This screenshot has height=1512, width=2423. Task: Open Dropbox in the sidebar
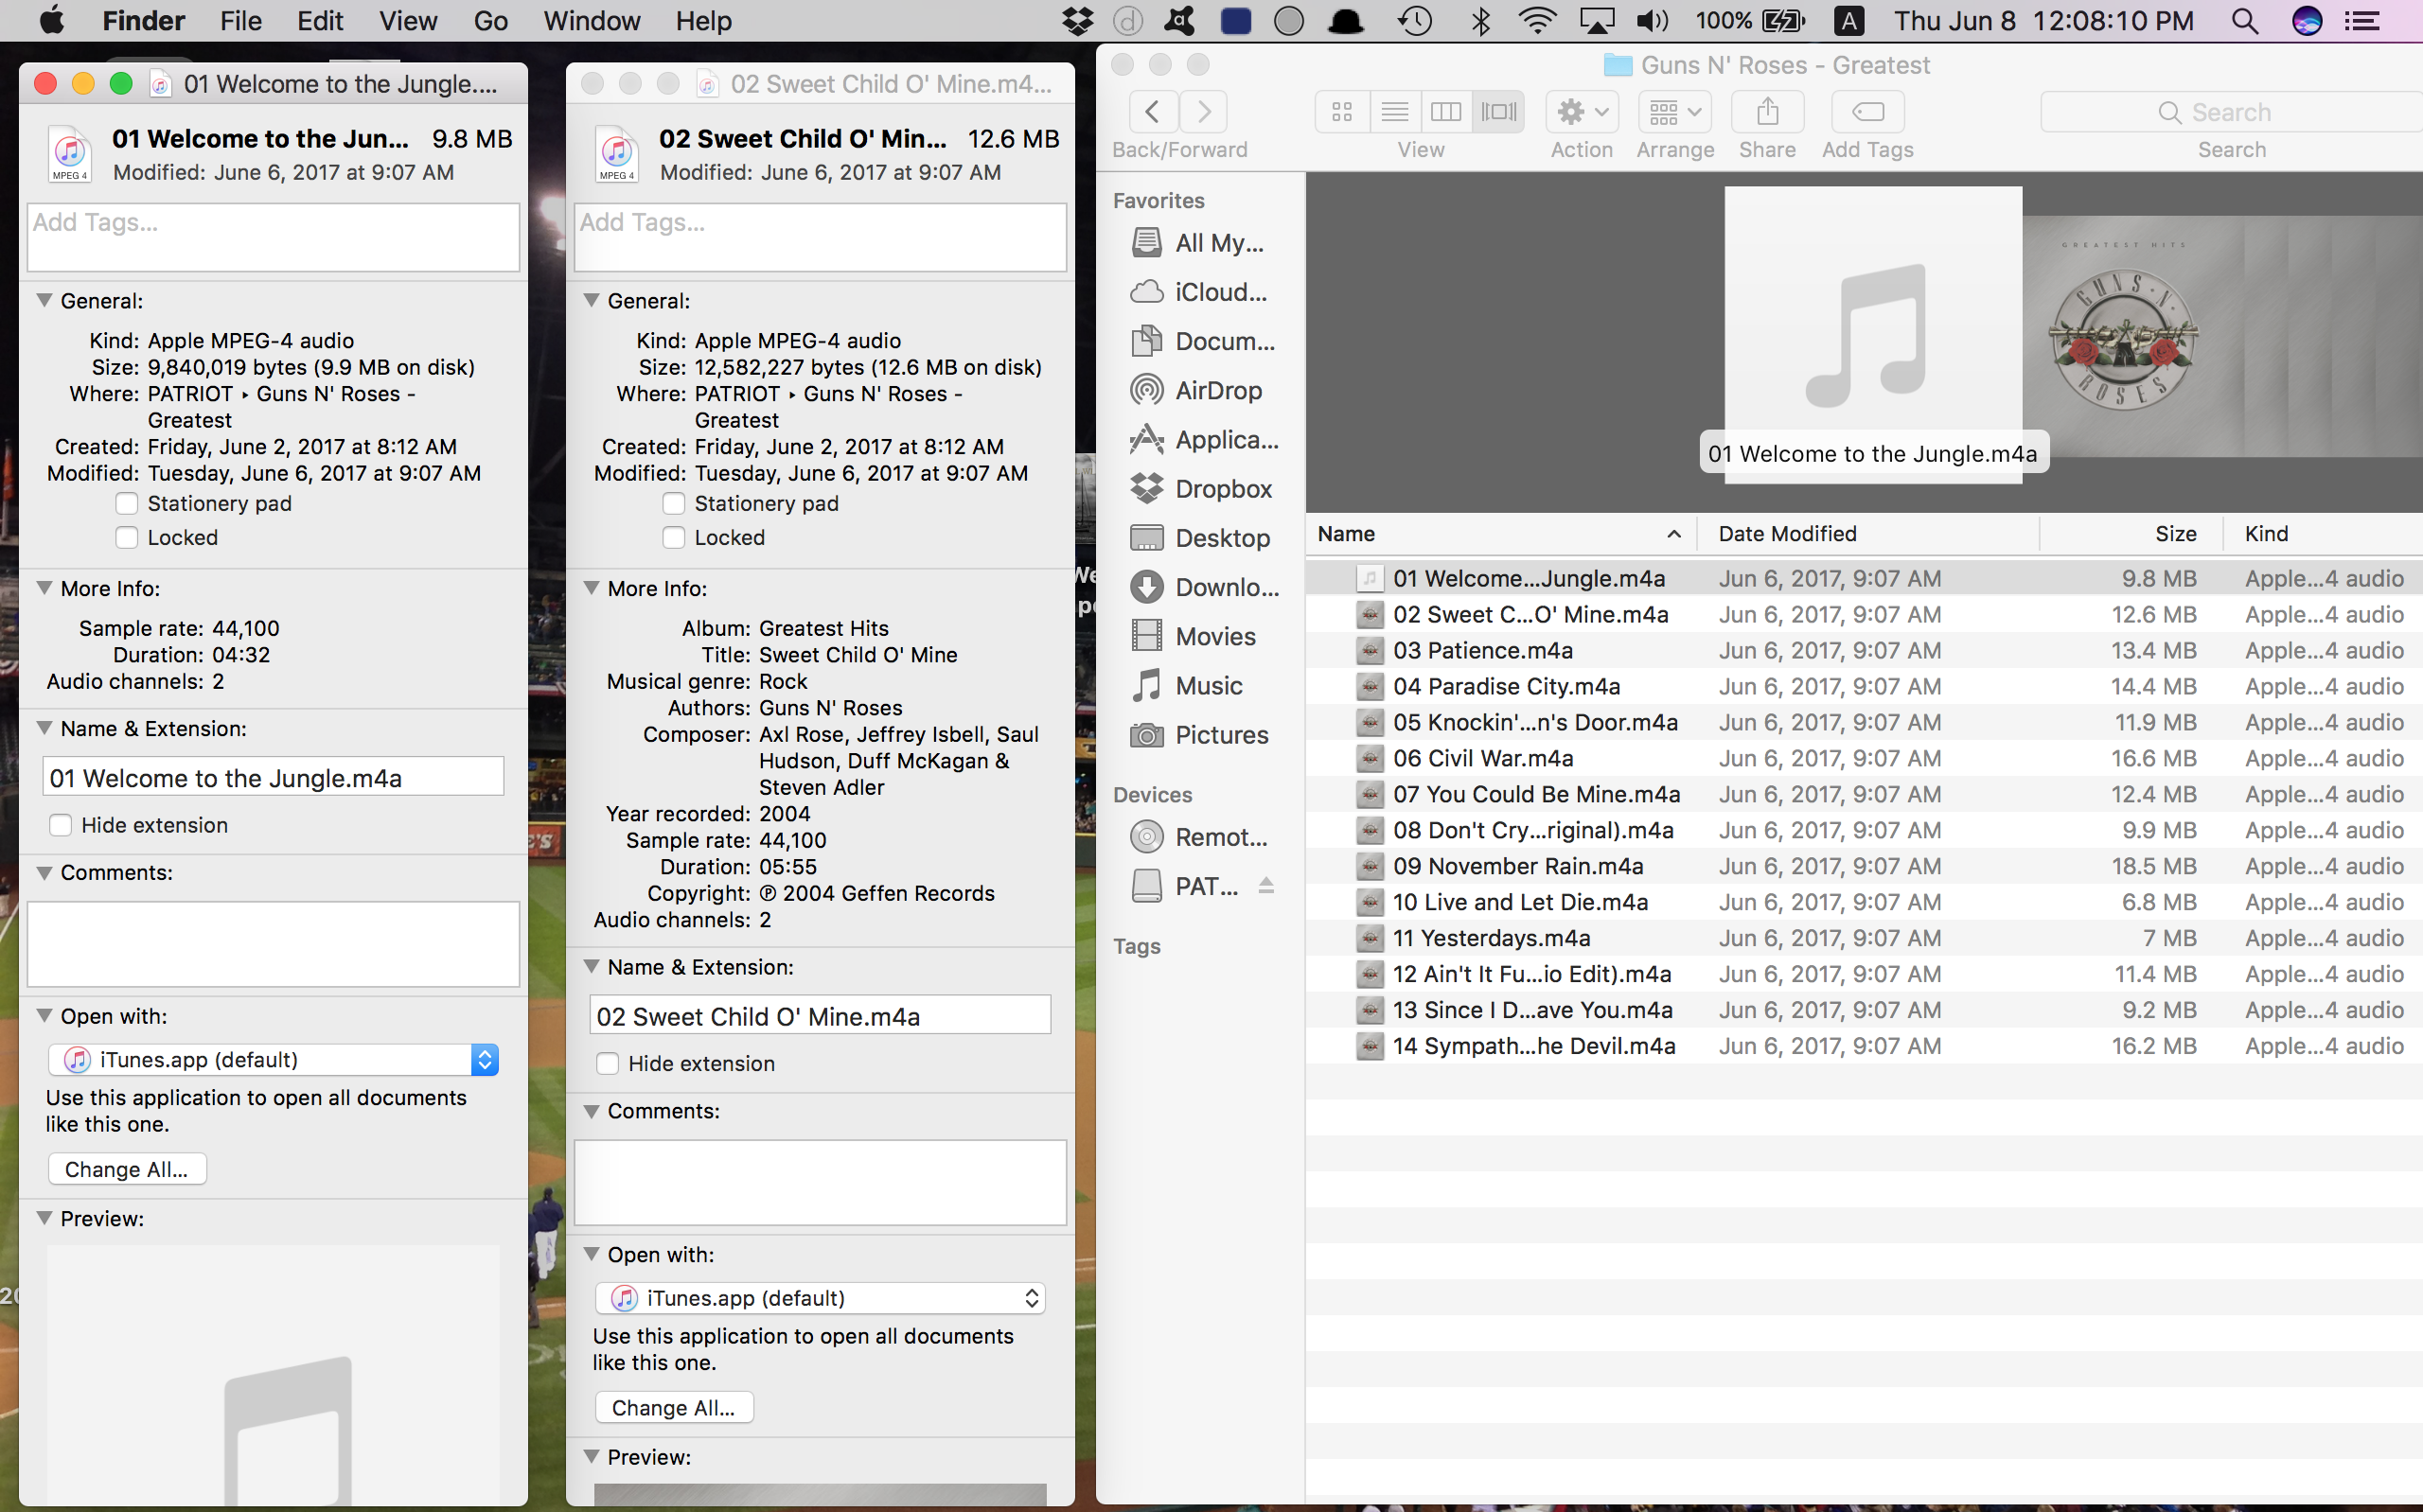click(1201, 489)
